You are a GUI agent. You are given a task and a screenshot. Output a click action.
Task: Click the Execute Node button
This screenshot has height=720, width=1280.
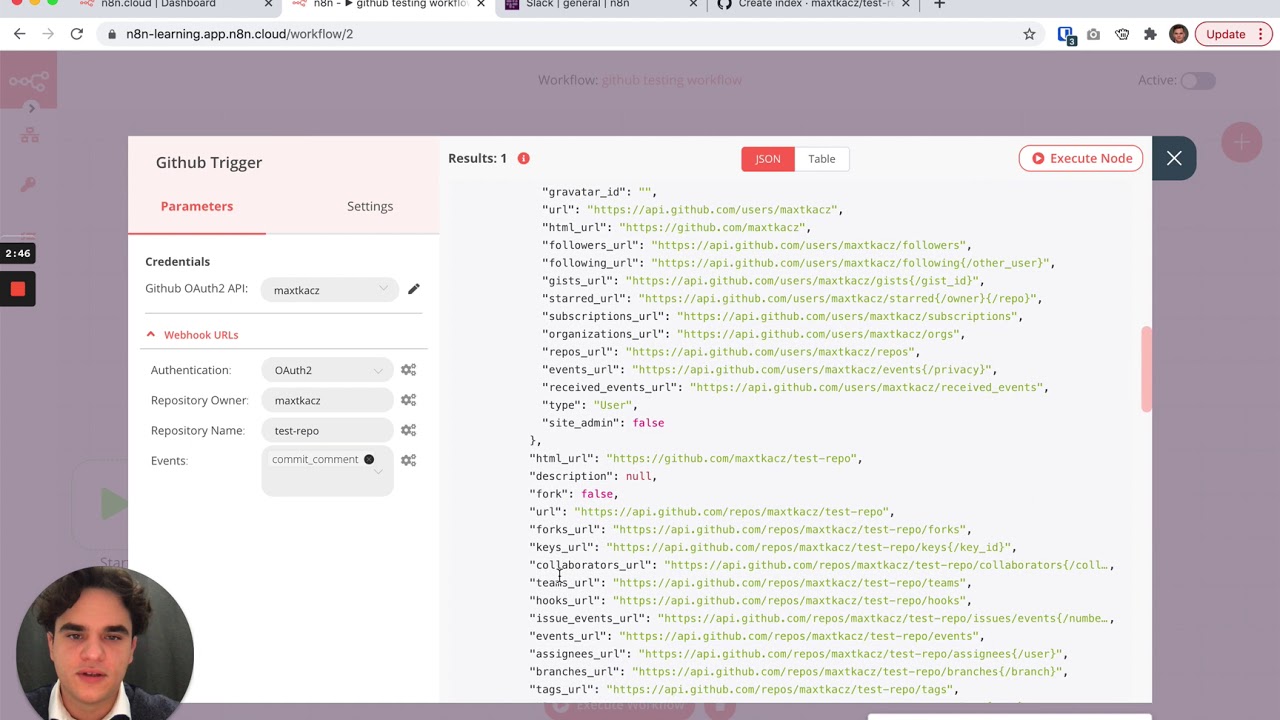pyautogui.click(x=1081, y=158)
